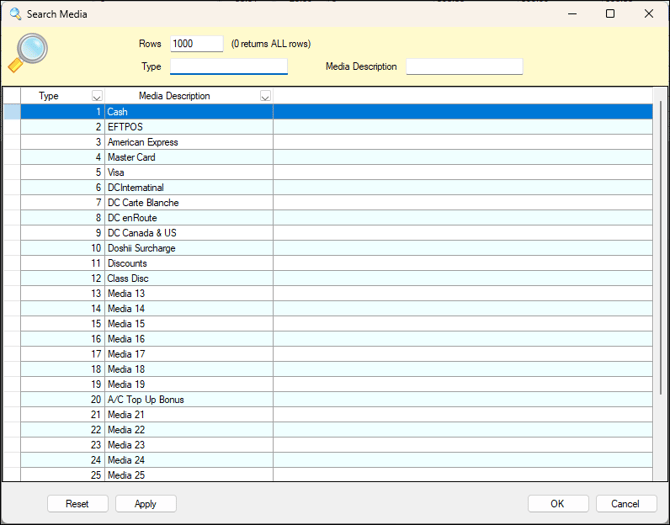Select the Discounts row

(x=336, y=263)
